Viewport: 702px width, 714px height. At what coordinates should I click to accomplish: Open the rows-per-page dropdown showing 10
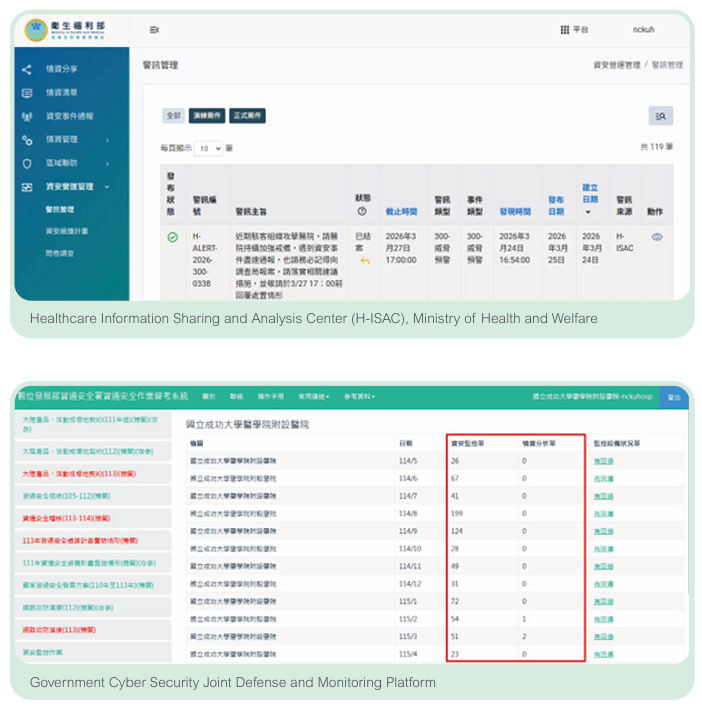(209, 148)
